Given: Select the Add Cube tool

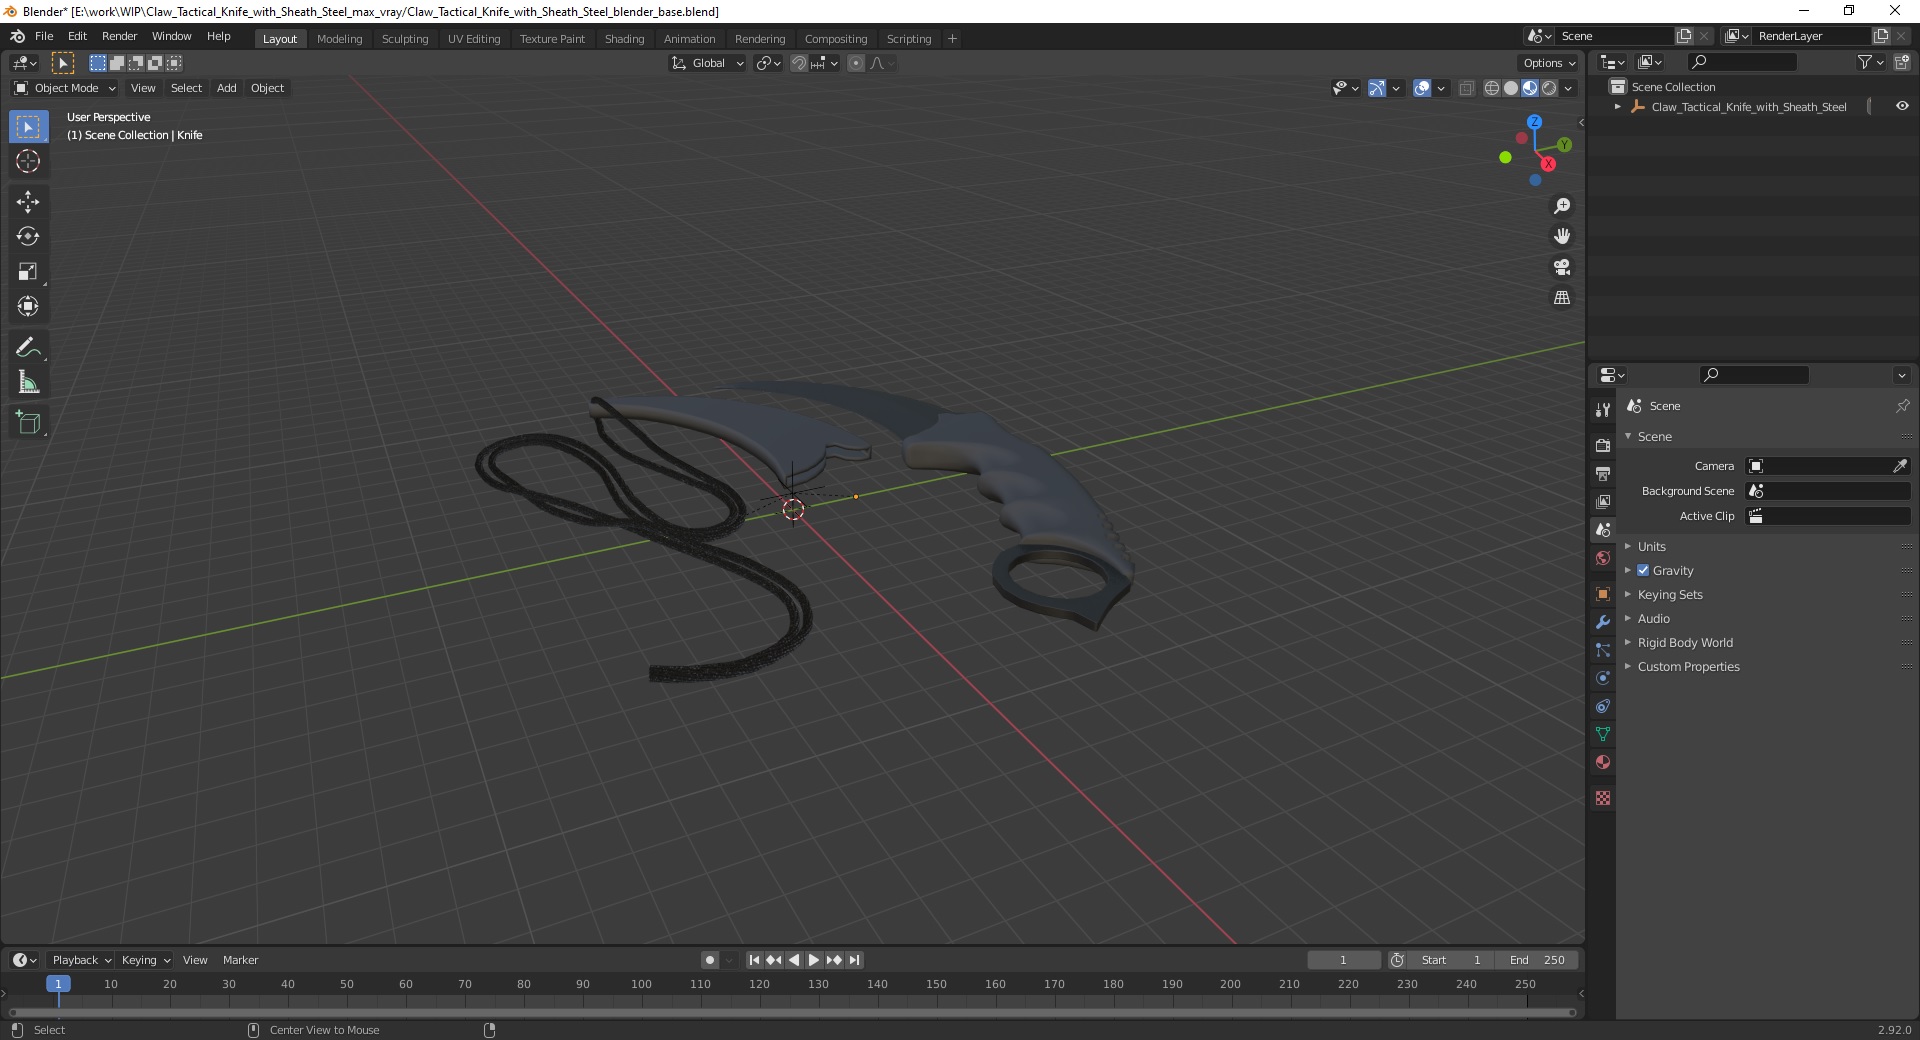Looking at the screenshot, I should 28,423.
